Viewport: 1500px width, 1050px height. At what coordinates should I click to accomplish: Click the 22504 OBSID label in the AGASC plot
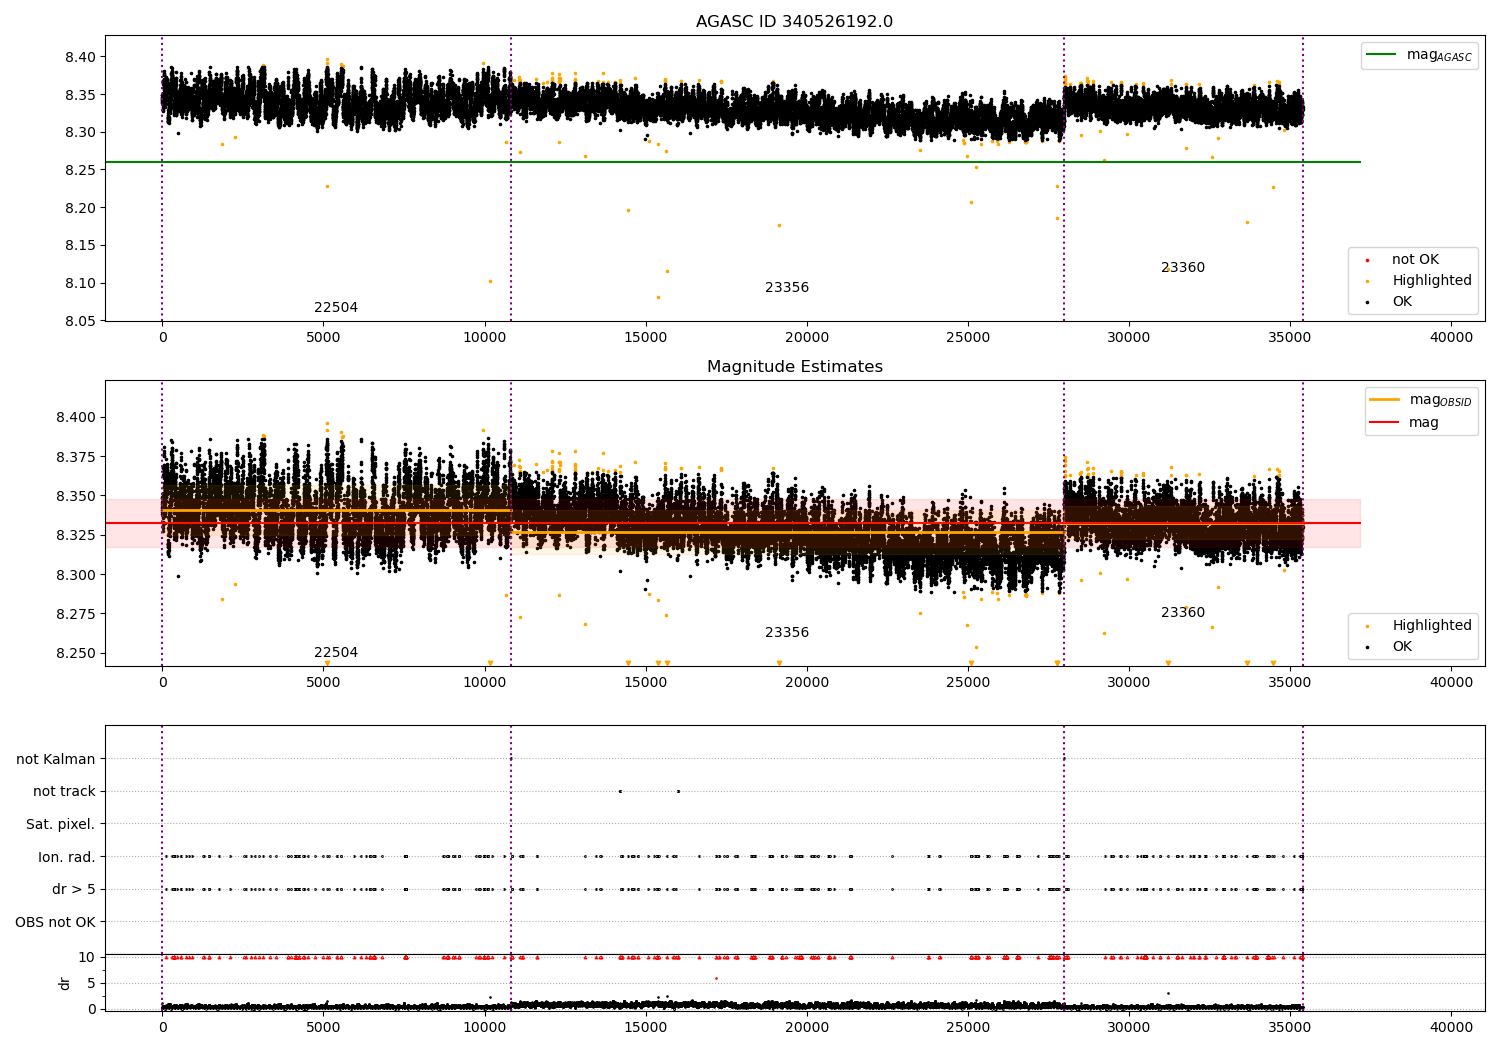pyautogui.click(x=336, y=308)
